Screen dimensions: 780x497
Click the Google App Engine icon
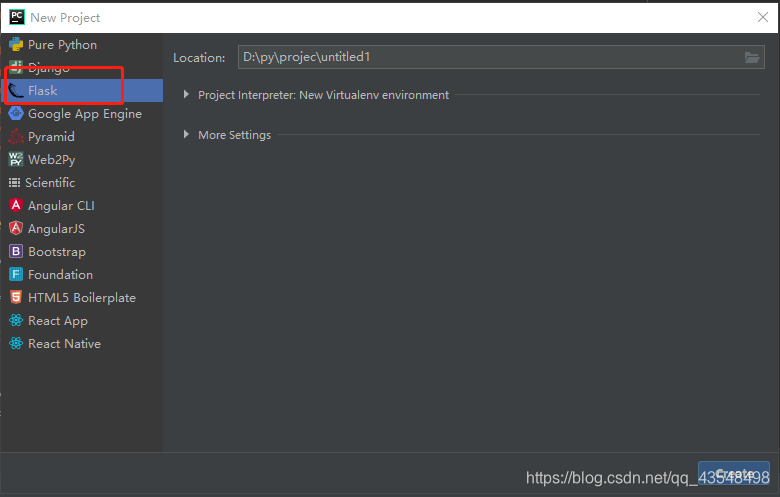16,113
